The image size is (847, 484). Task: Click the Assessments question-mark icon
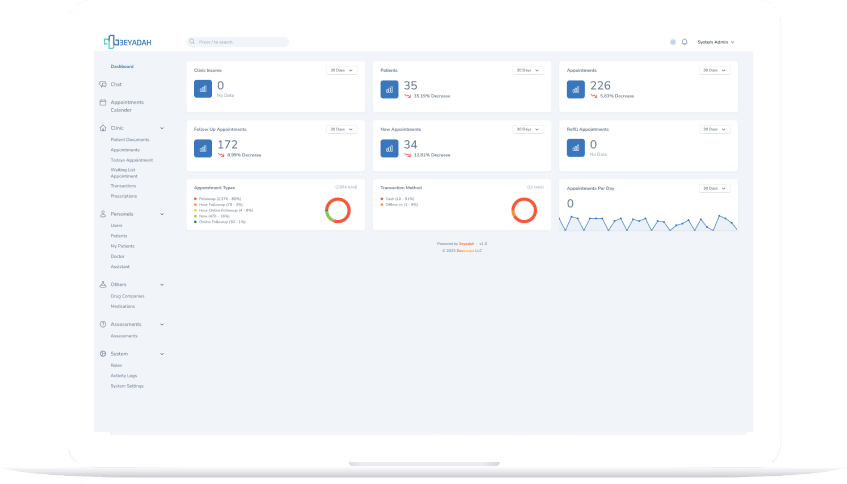click(103, 324)
